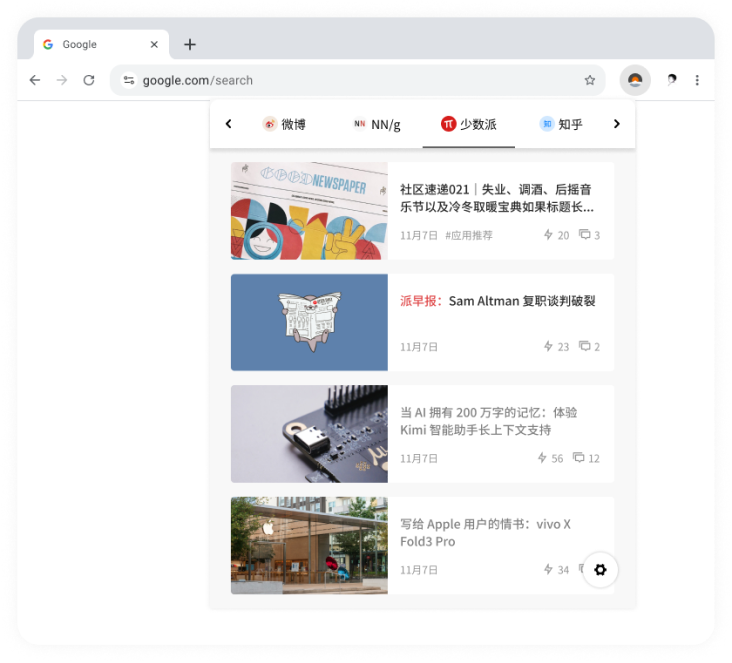This screenshot has width=732, height=663.
Task: Open the blue newspaper-reader thumbnail
Action: pos(309,322)
